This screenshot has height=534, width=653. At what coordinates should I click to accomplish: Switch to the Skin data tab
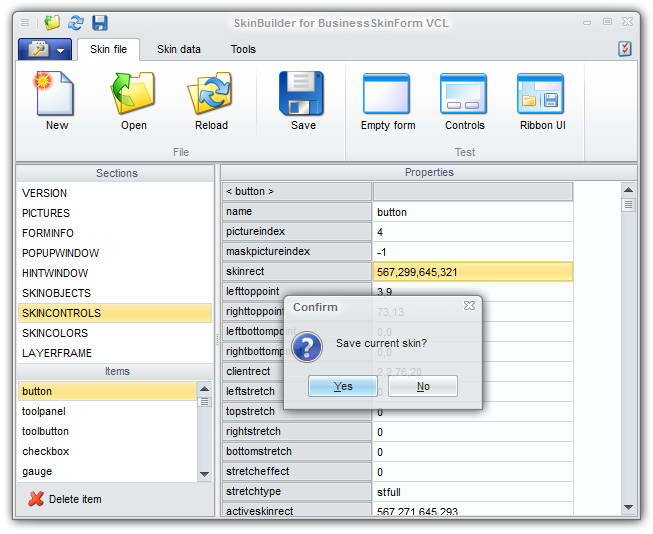click(x=179, y=49)
